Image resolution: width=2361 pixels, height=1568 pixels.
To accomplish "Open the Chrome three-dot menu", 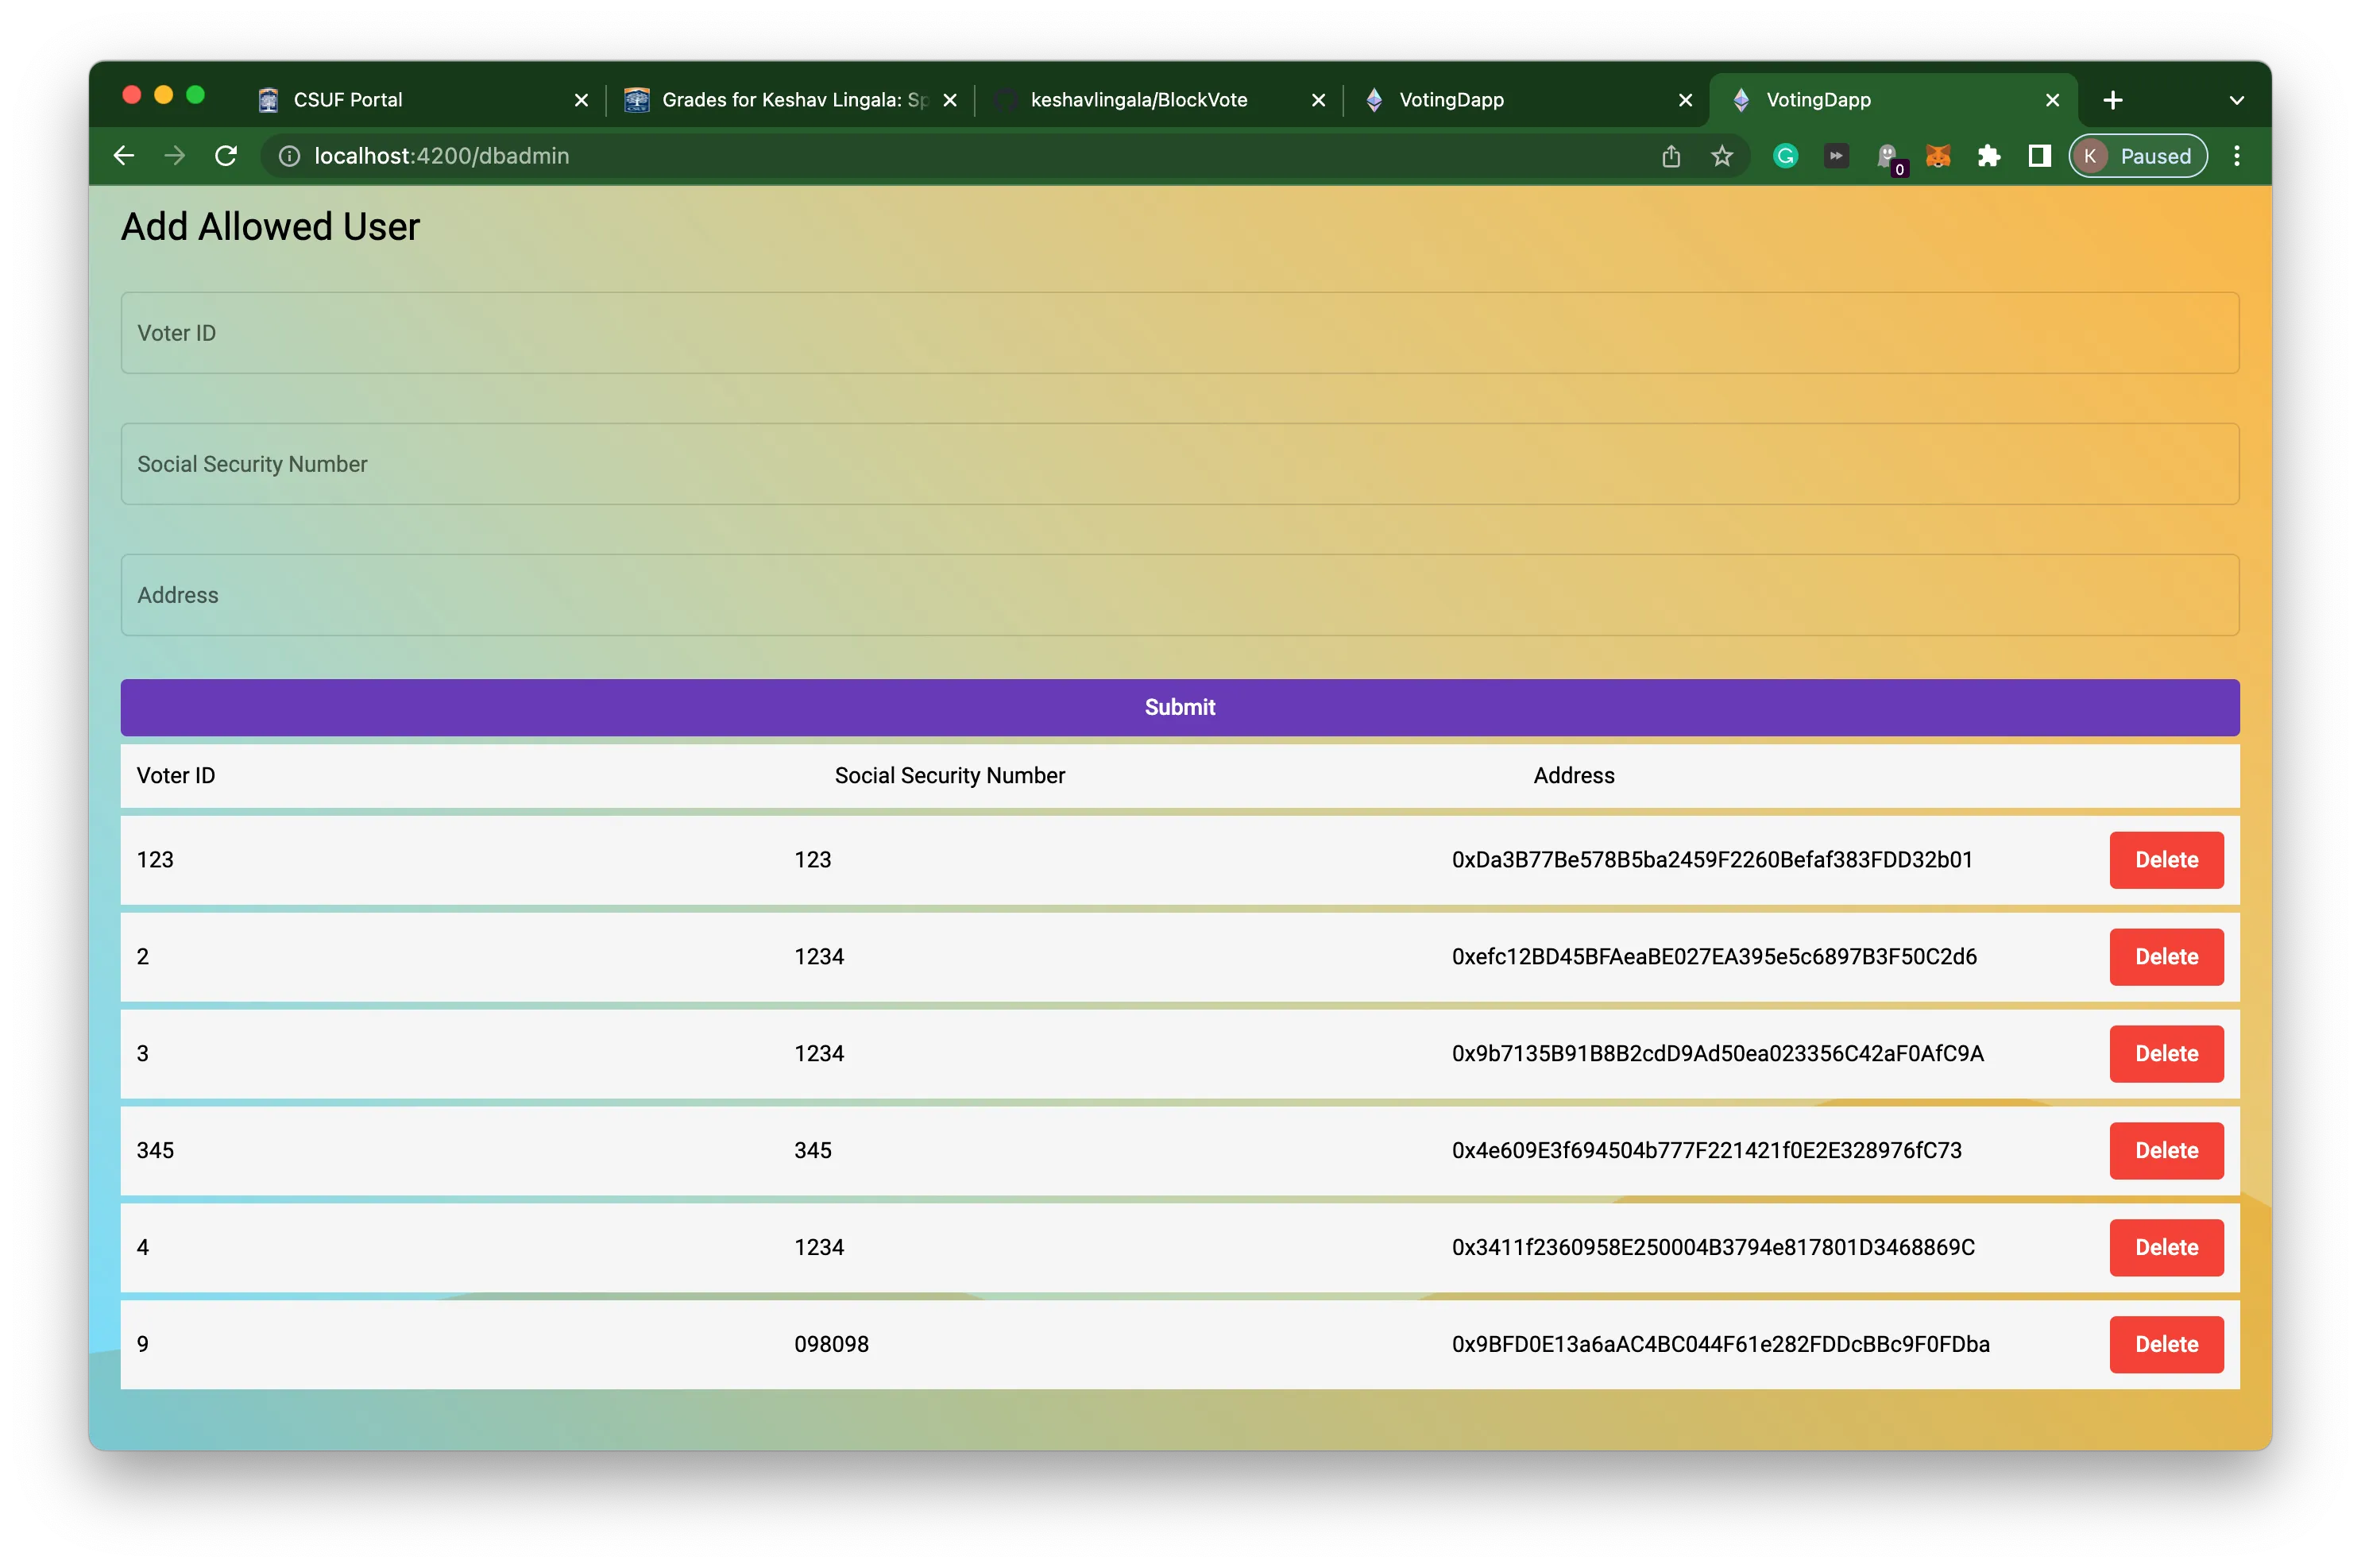I will 2237,156.
